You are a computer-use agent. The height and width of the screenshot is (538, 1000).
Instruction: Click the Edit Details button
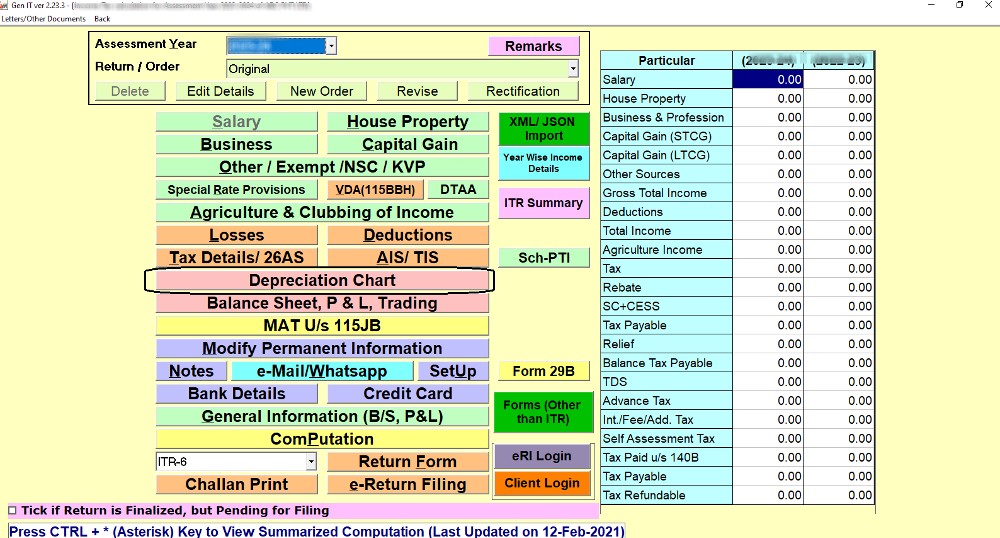point(220,91)
